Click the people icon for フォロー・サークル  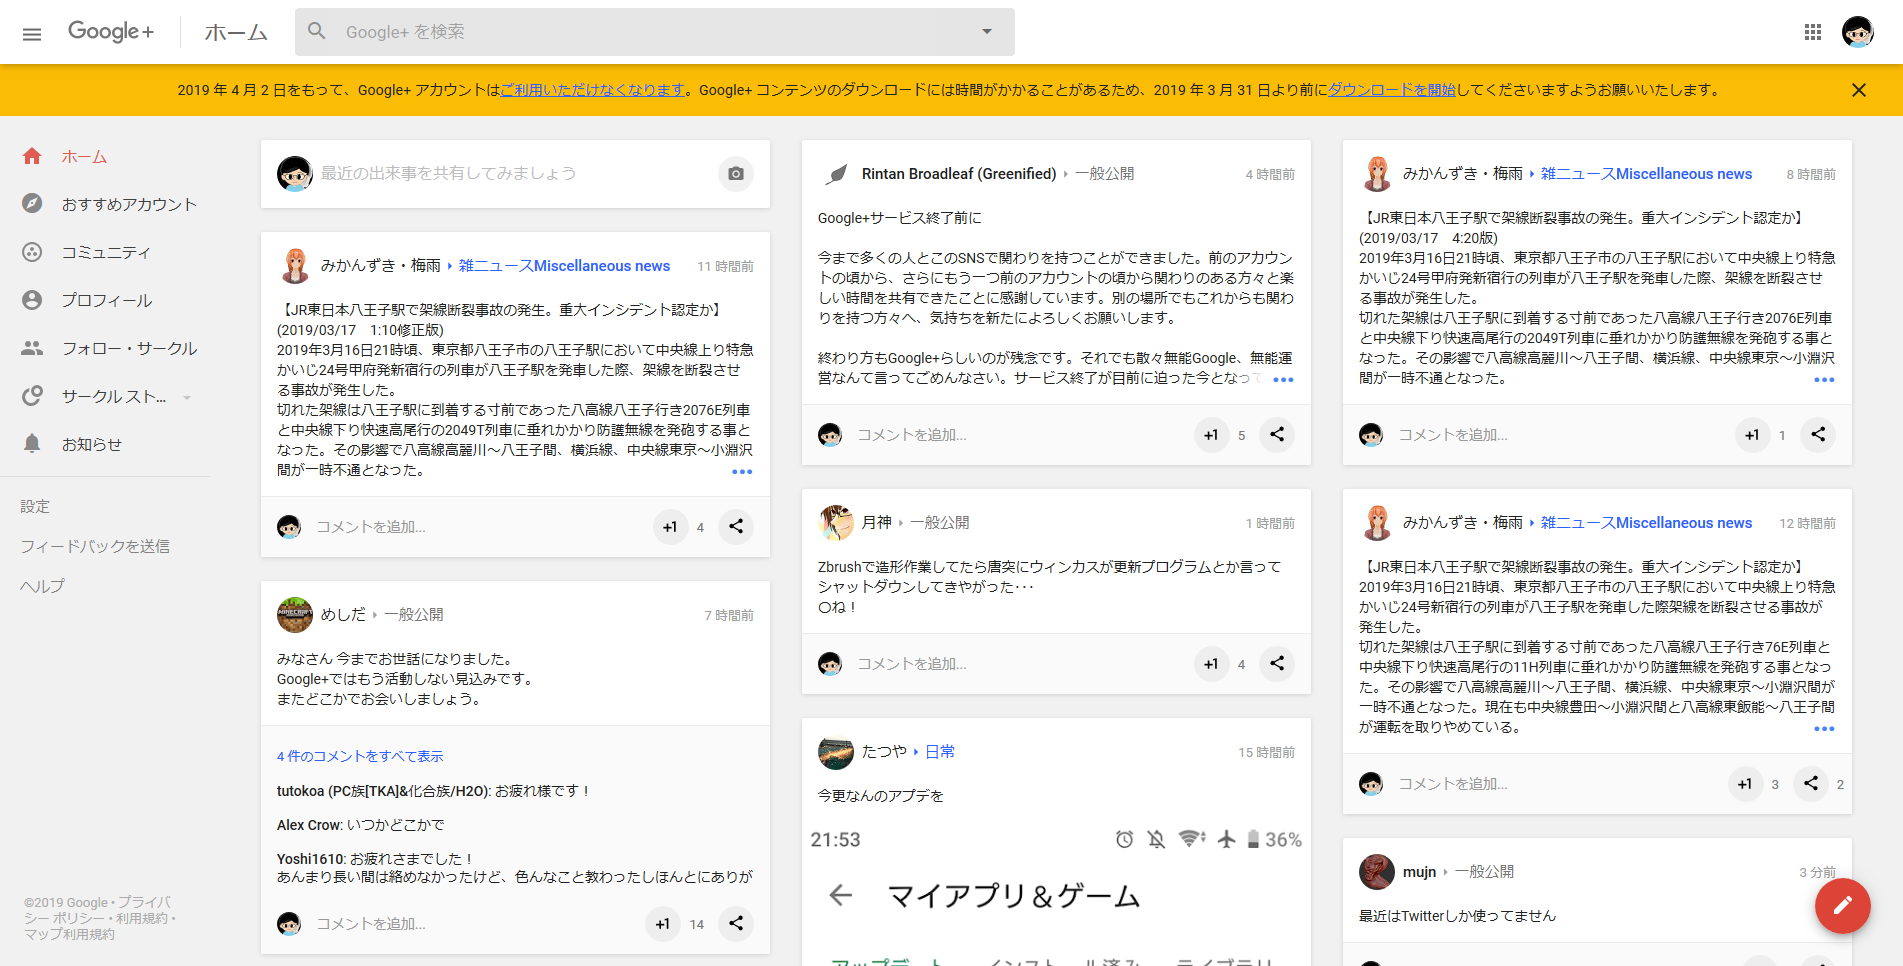click(32, 348)
